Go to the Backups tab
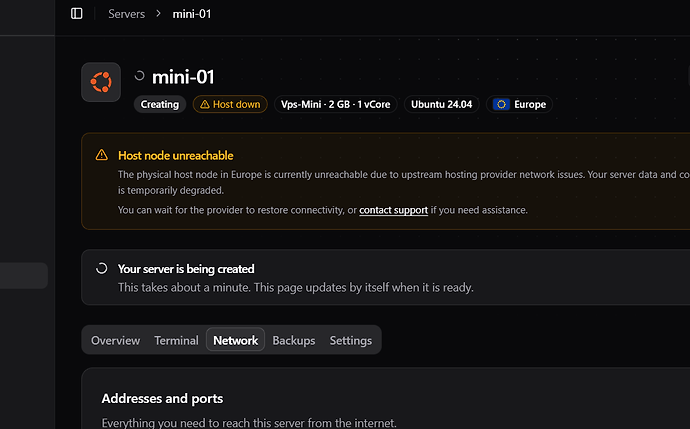The image size is (690, 429). pyautogui.click(x=294, y=340)
